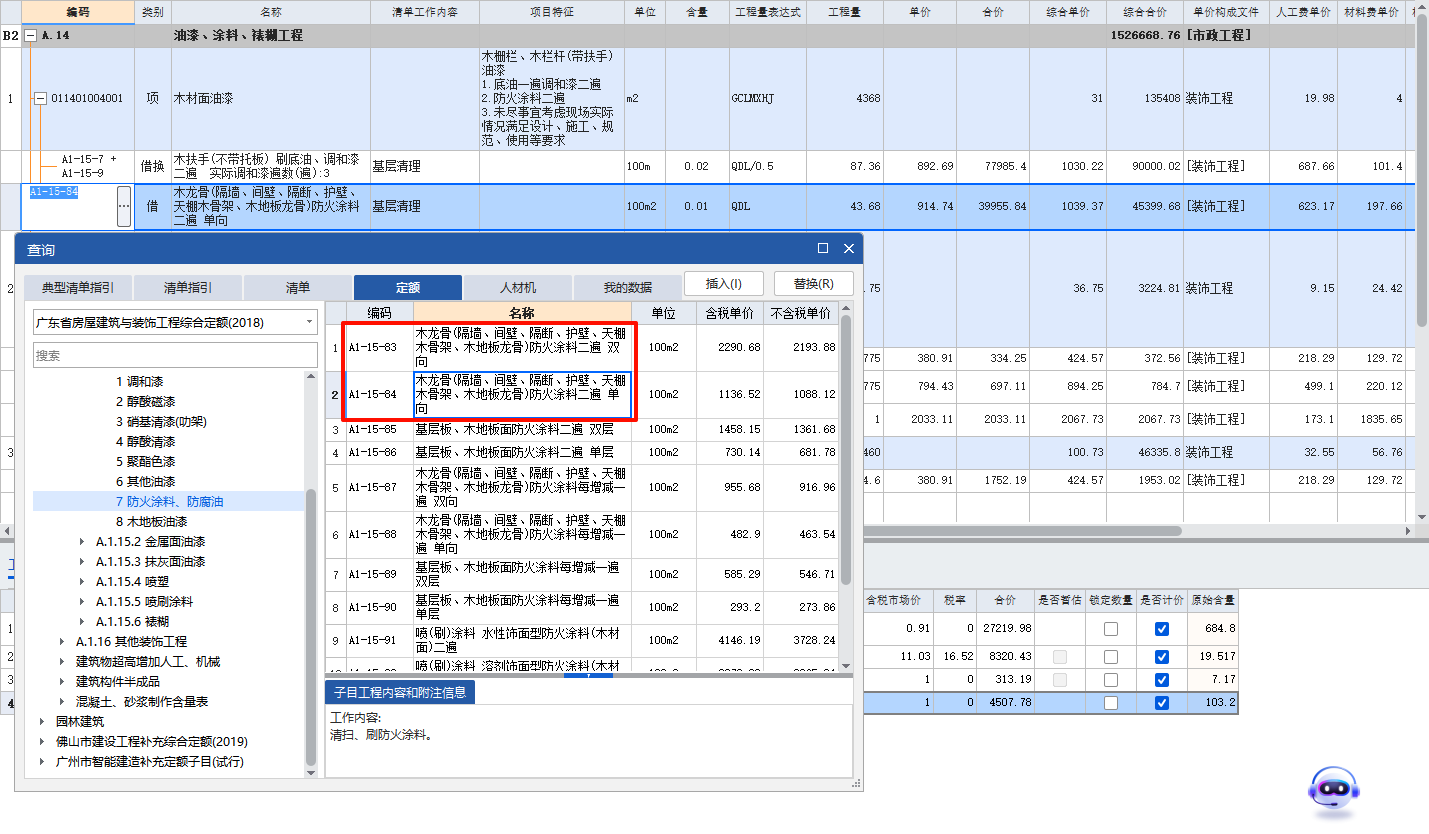This screenshot has width=1429, height=834.
Task: Uncheck 是否计价 for the 8320.43 row
Action: pyautogui.click(x=1161, y=657)
